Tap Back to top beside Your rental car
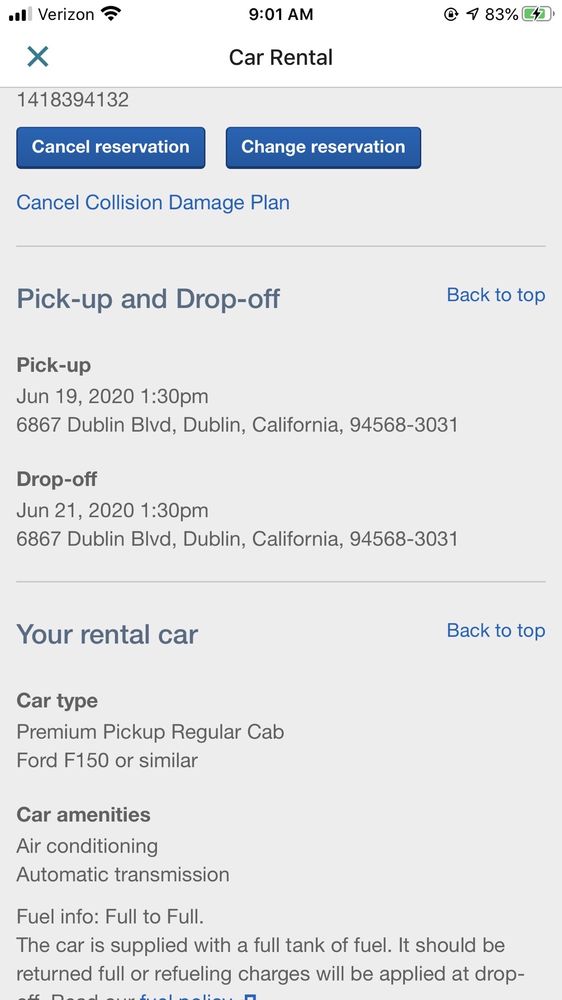The width and height of the screenshot is (562, 1000). pos(496,630)
